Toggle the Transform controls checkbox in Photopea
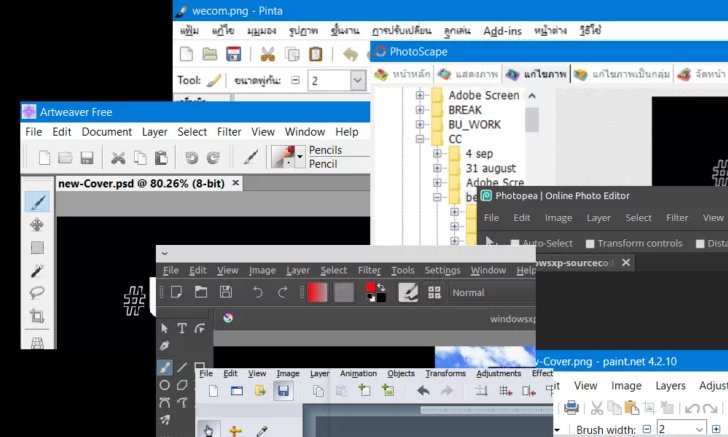This screenshot has height=437, width=728. tap(590, 243)
